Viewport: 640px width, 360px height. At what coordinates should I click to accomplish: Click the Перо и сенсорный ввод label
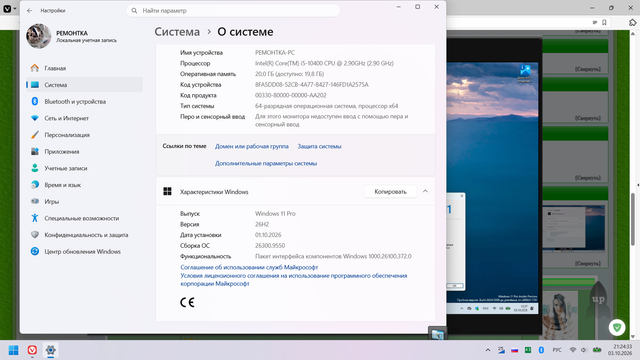click(213, 116)
